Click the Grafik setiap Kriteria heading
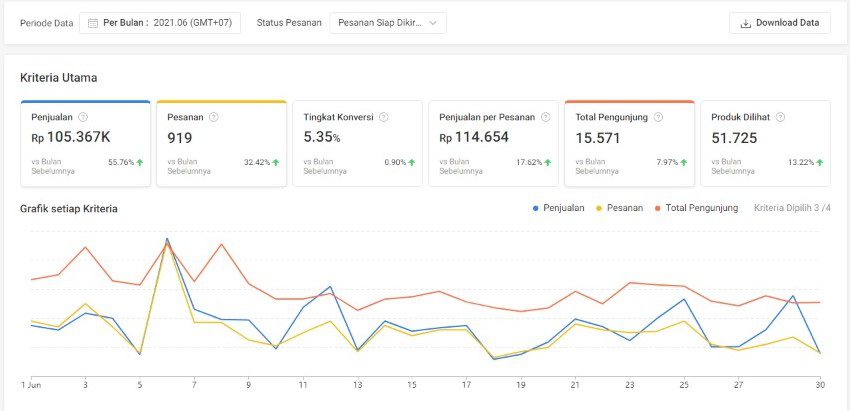850x411 pixels. coord(69,209)
